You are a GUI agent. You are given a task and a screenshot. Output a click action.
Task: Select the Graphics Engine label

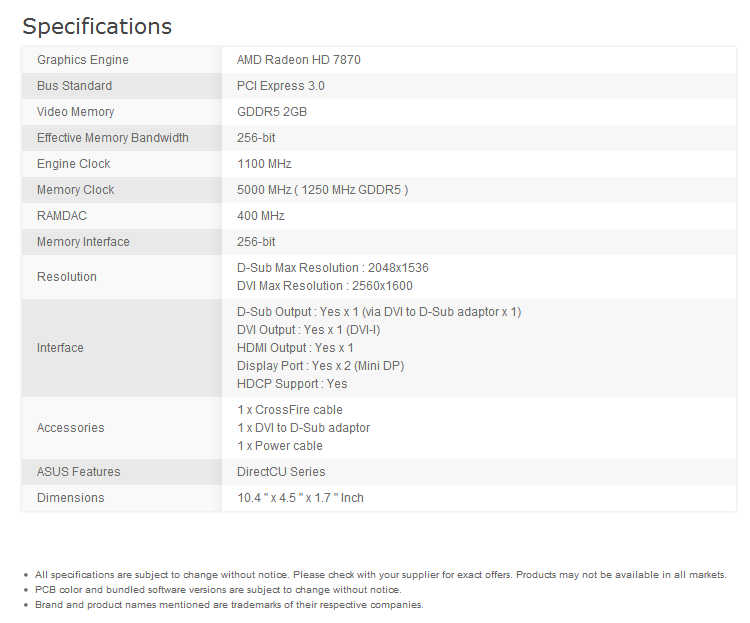(x=83, y=60)
